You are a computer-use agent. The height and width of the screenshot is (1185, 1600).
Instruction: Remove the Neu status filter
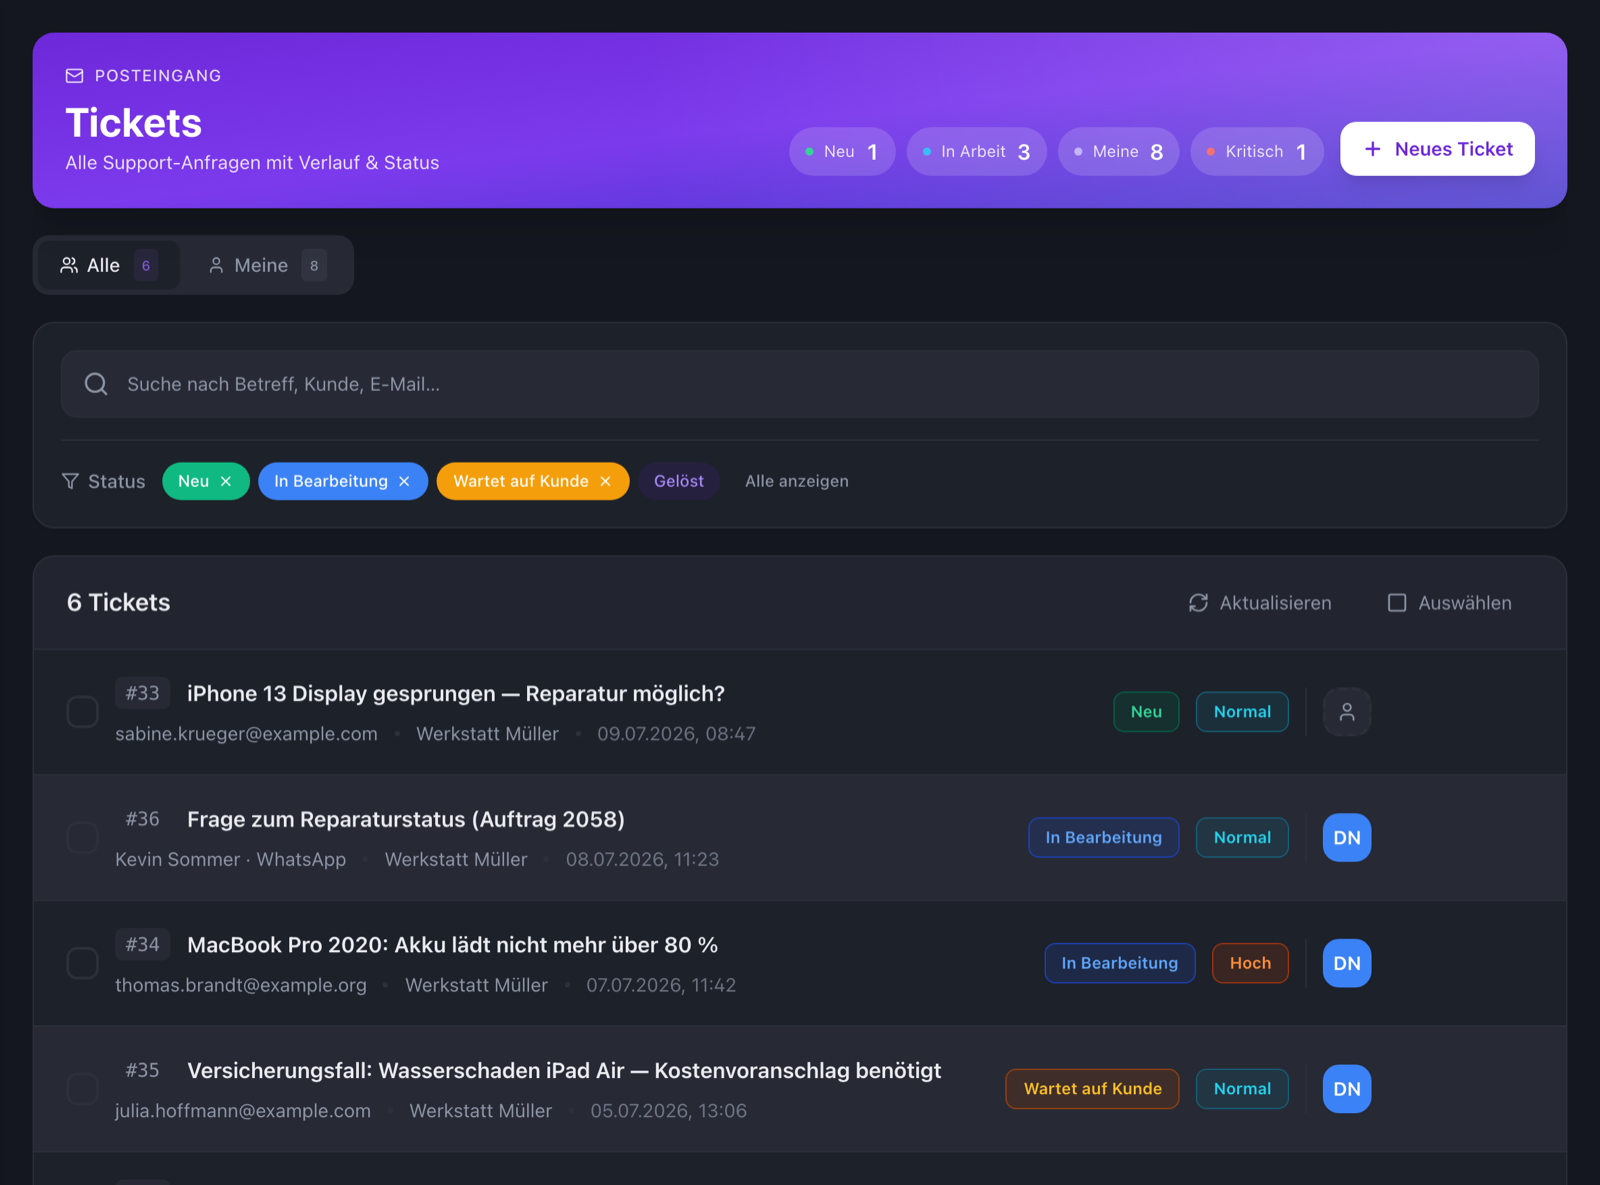tap(226, 481)
